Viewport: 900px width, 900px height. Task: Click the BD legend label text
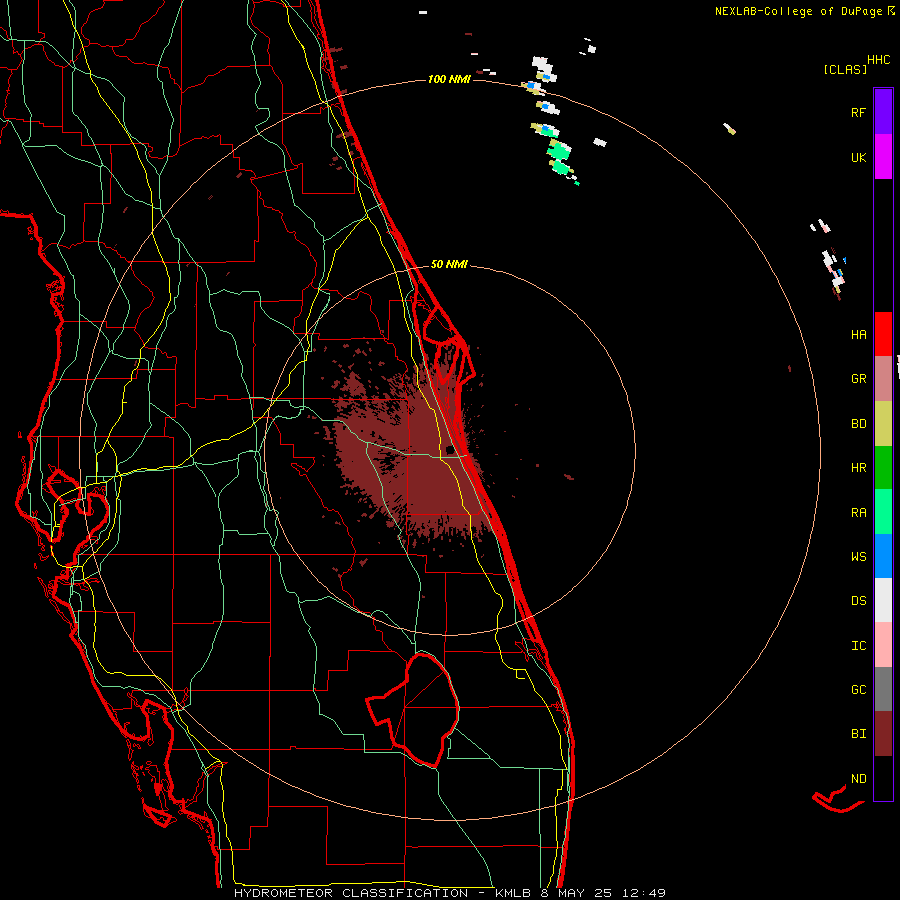pos(858,424)
